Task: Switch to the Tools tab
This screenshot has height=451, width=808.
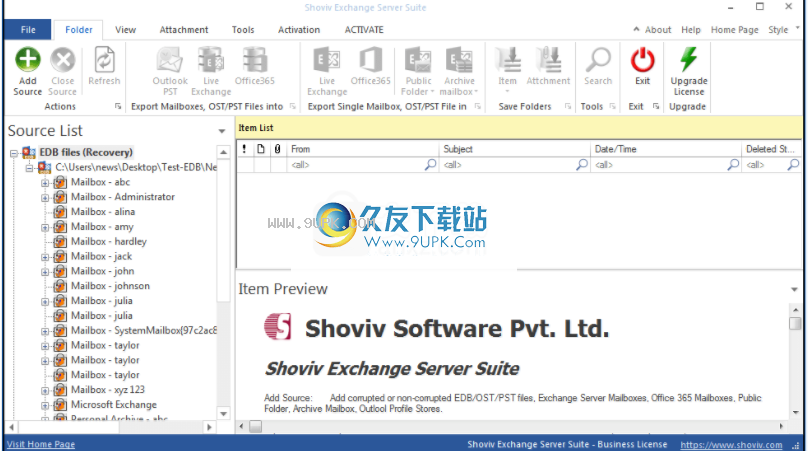Action: pos(243,30)
